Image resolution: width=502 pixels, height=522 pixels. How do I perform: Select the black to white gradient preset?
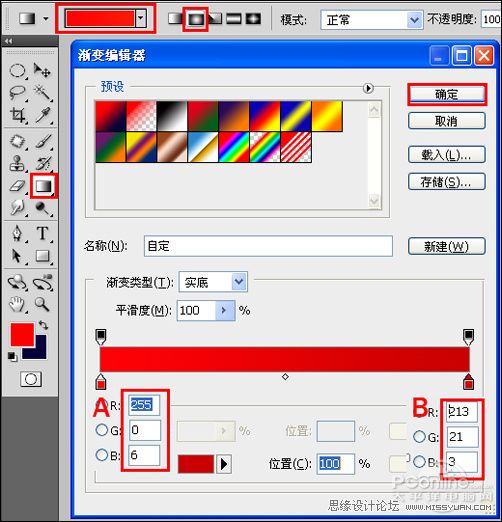click(x=172, y=116)
